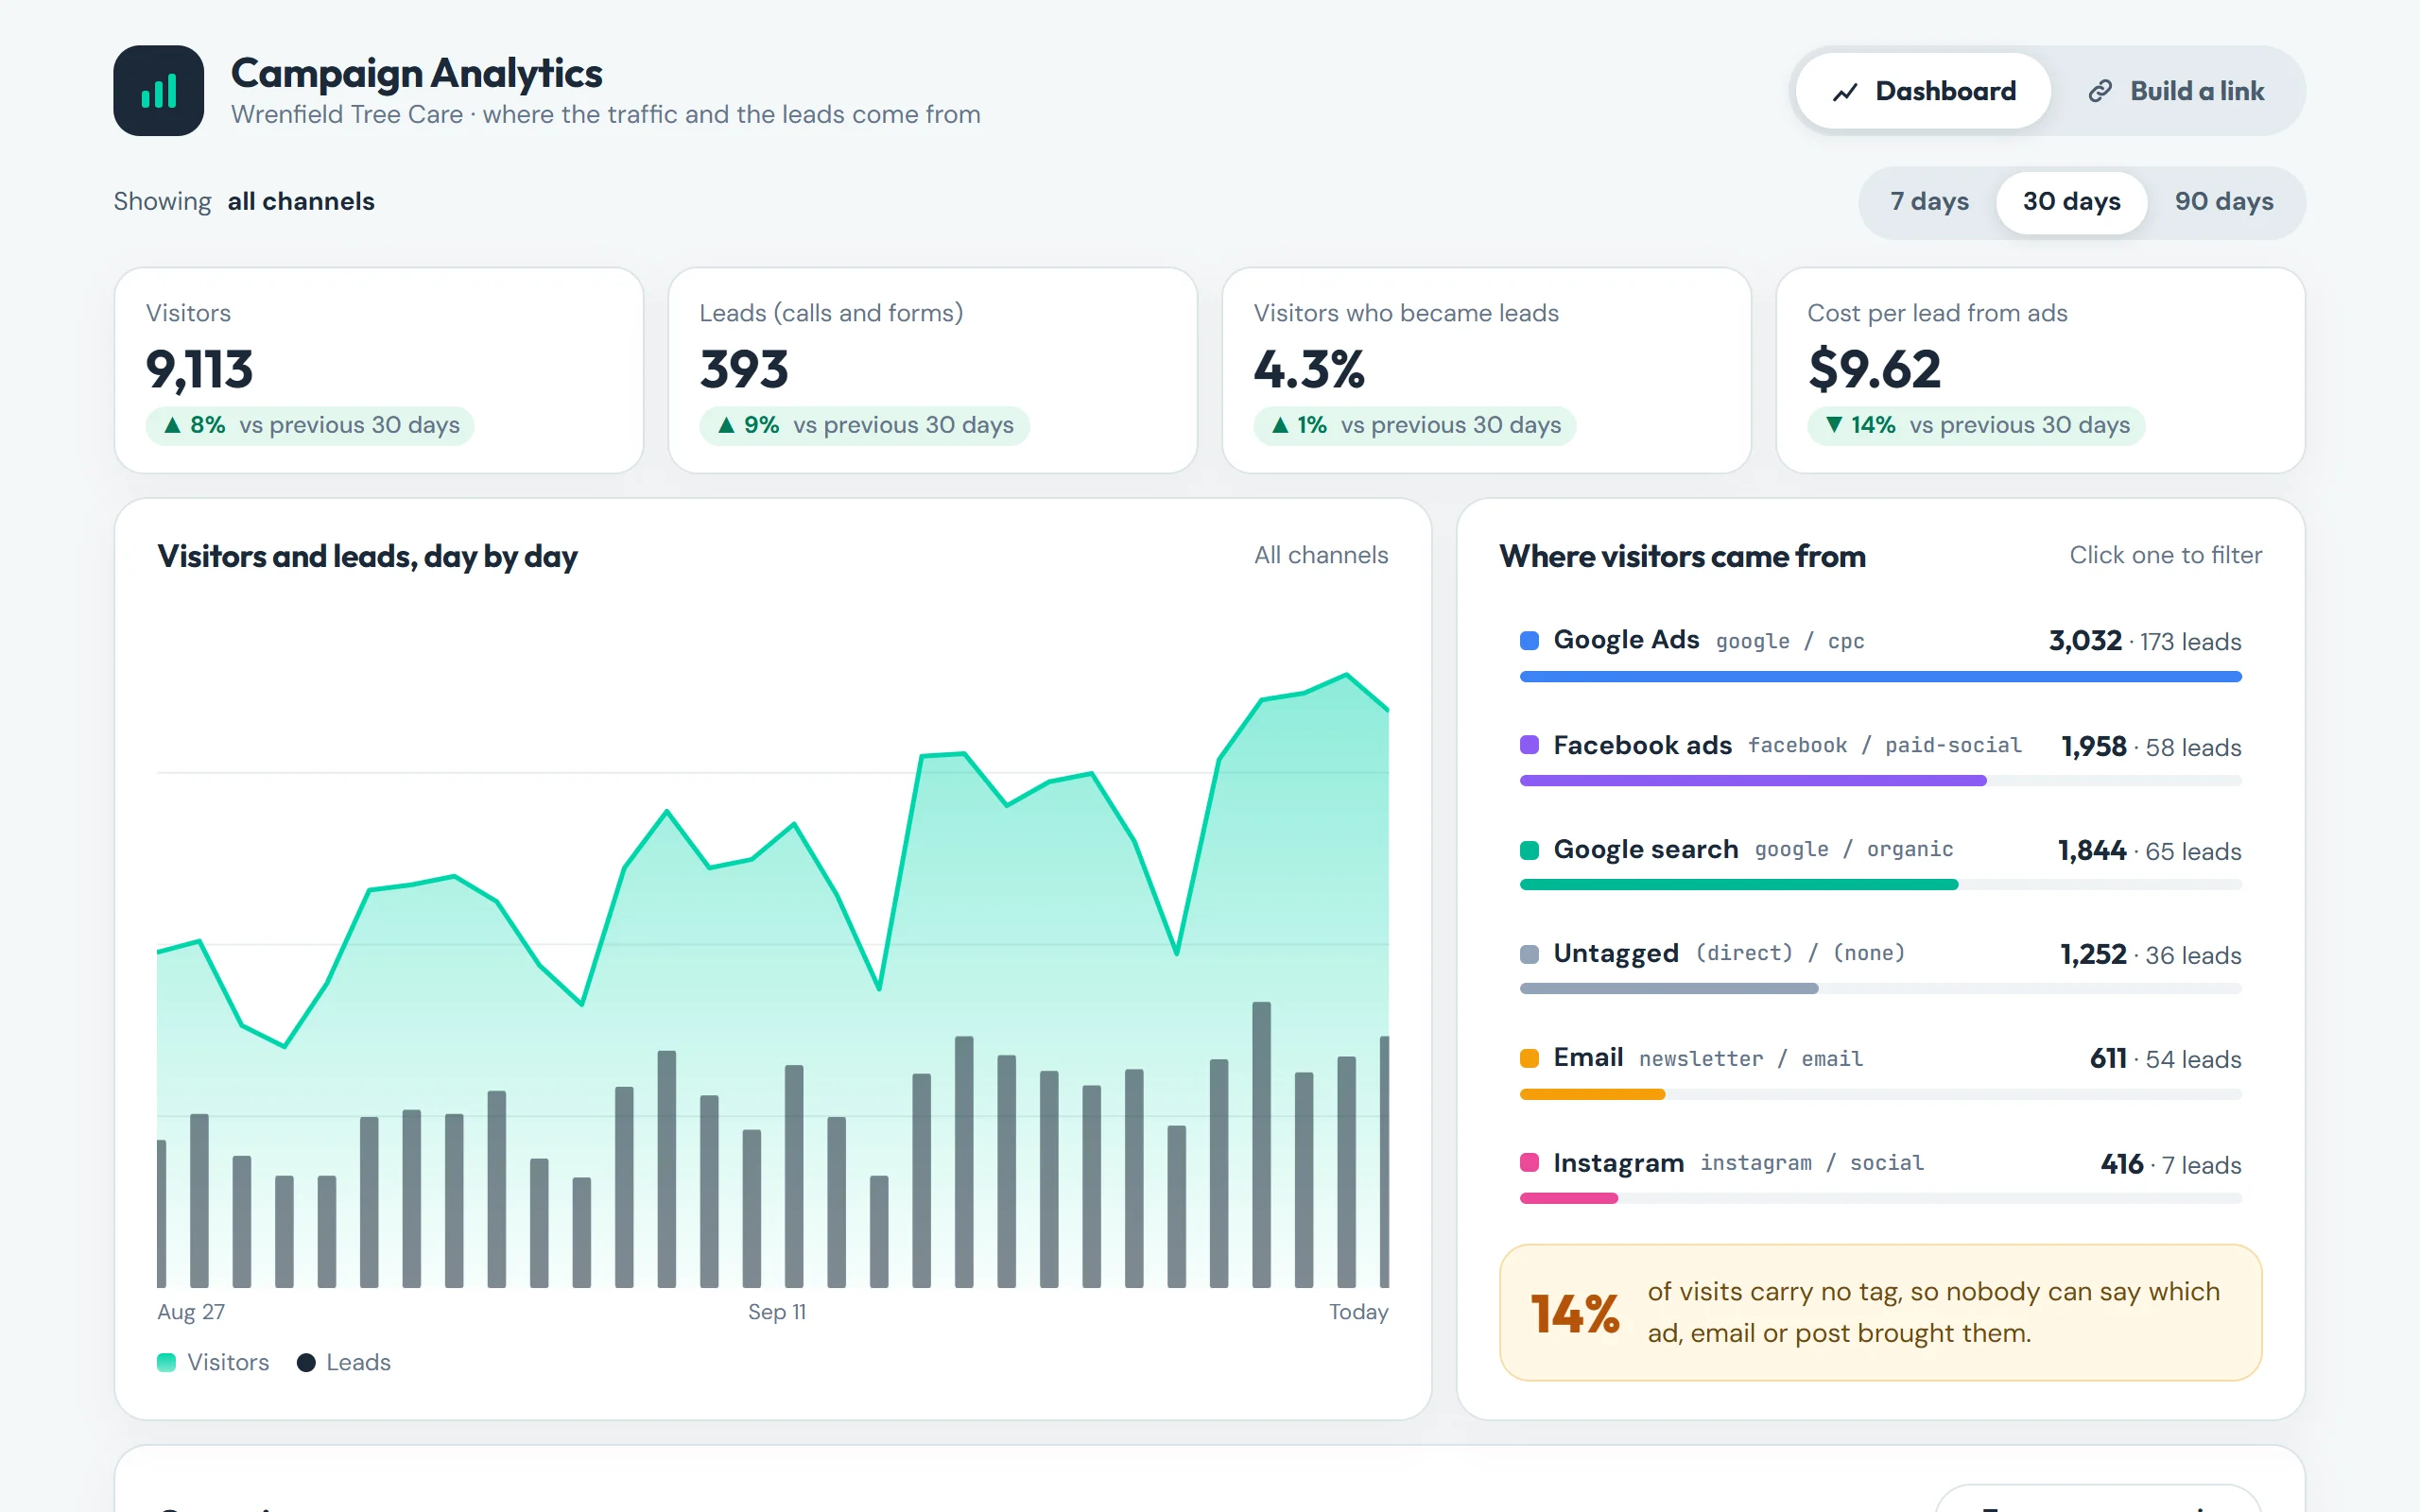Viewport: 2420px width, 1512px height.
Task: Click the 'Visitors and leads, day by day' heading
Action: [x=367, y=556]
